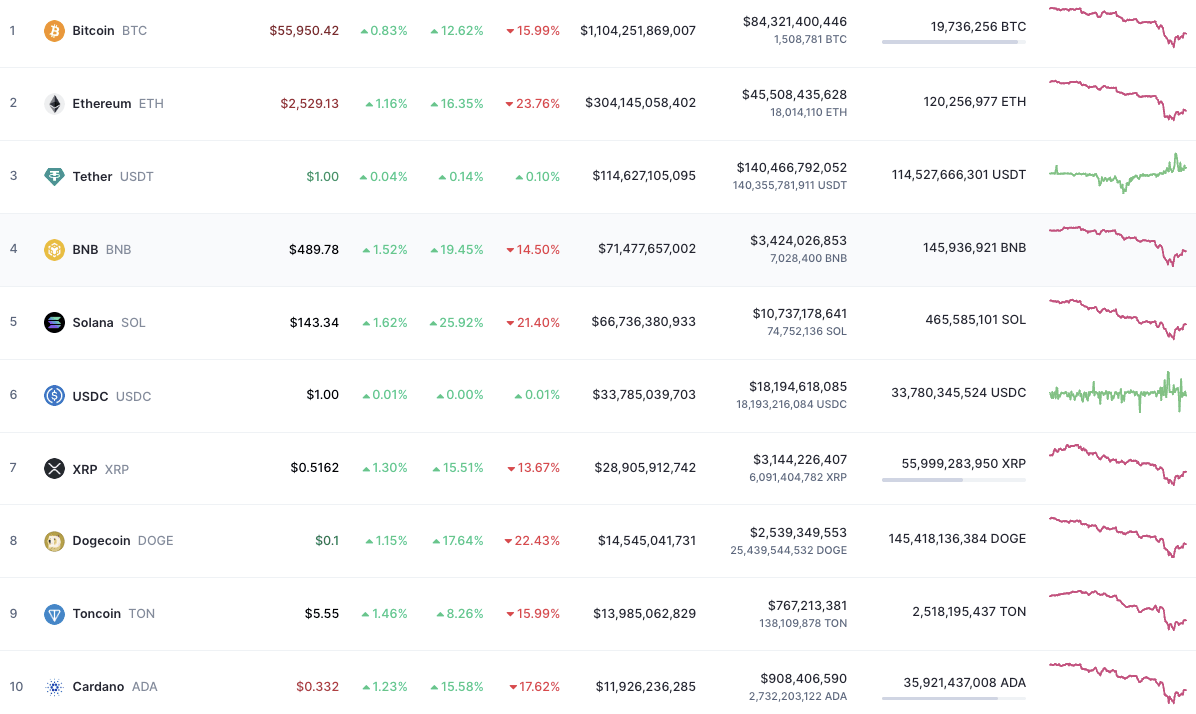Open the Bitcoin name link
The image size is (1196, 714).
click(93, 31)
